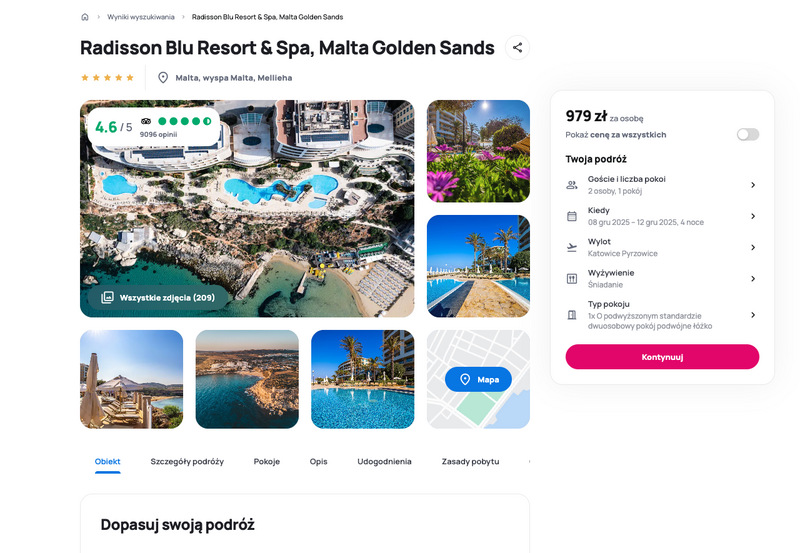Image resolution: width=800 pixels, height=553 pixels.
Task: Open the purple flowers photo thumbnail
Action: pos(478,151)
